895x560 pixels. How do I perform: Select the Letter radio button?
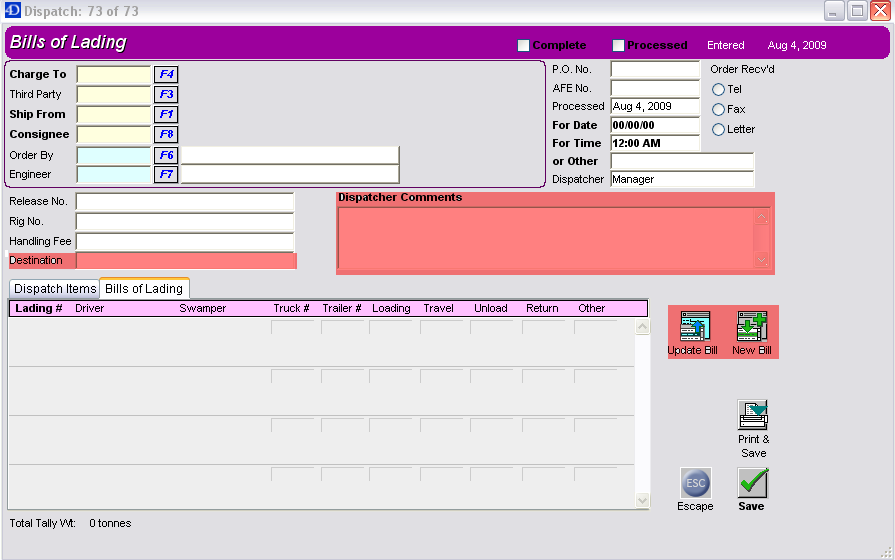[718, 130]
